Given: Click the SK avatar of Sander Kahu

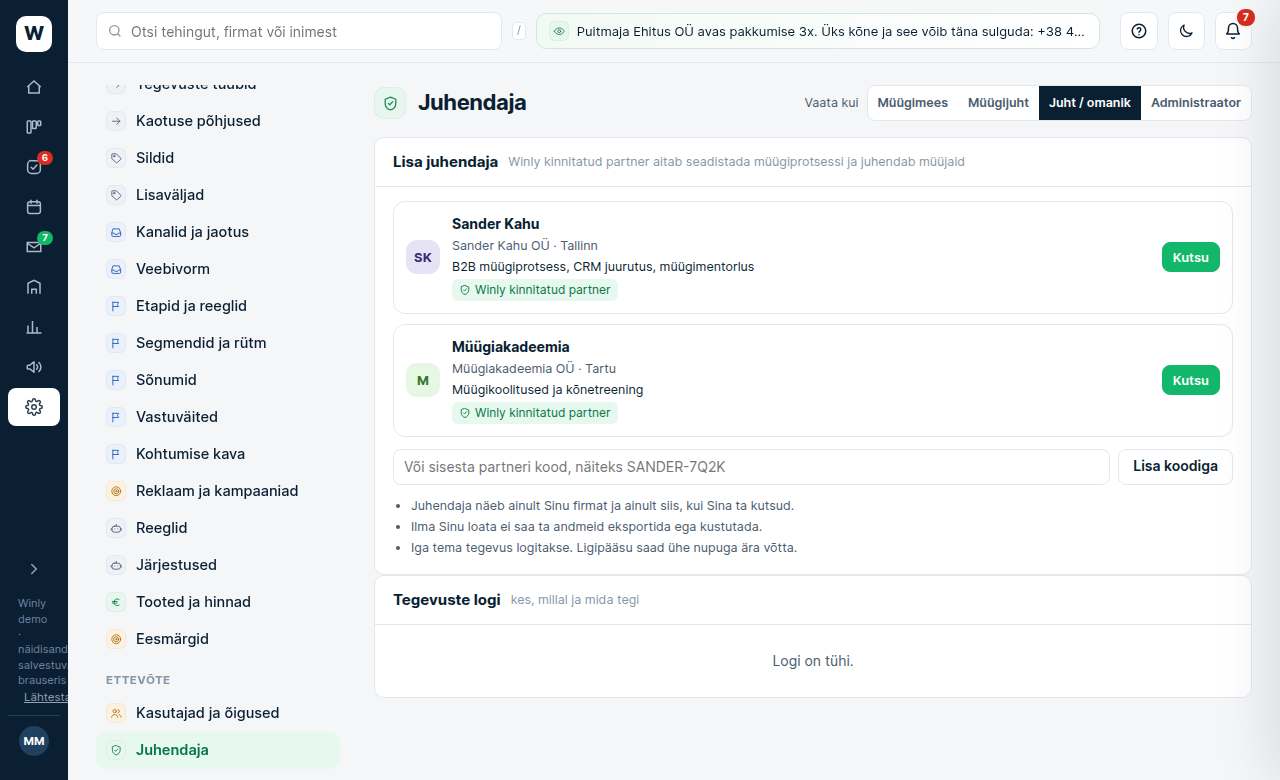Looking at the screenshot, I should pos(423,257).
